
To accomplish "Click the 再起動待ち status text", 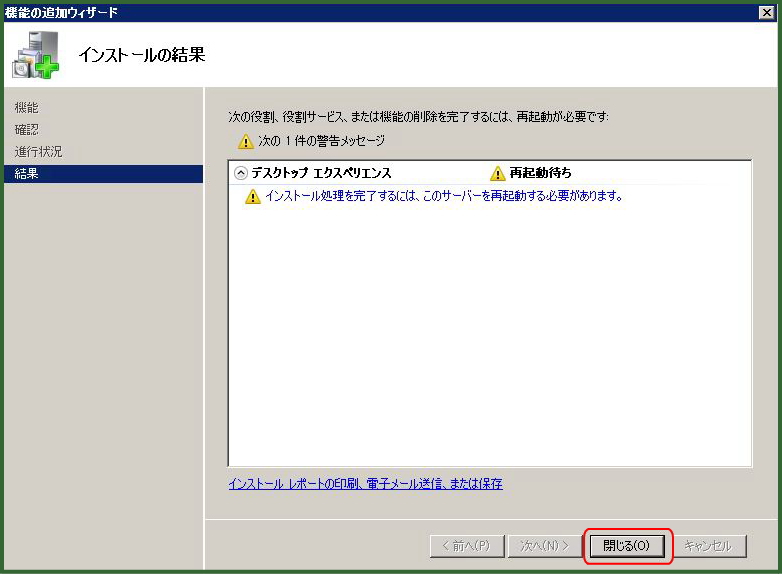I will (540, 173).
